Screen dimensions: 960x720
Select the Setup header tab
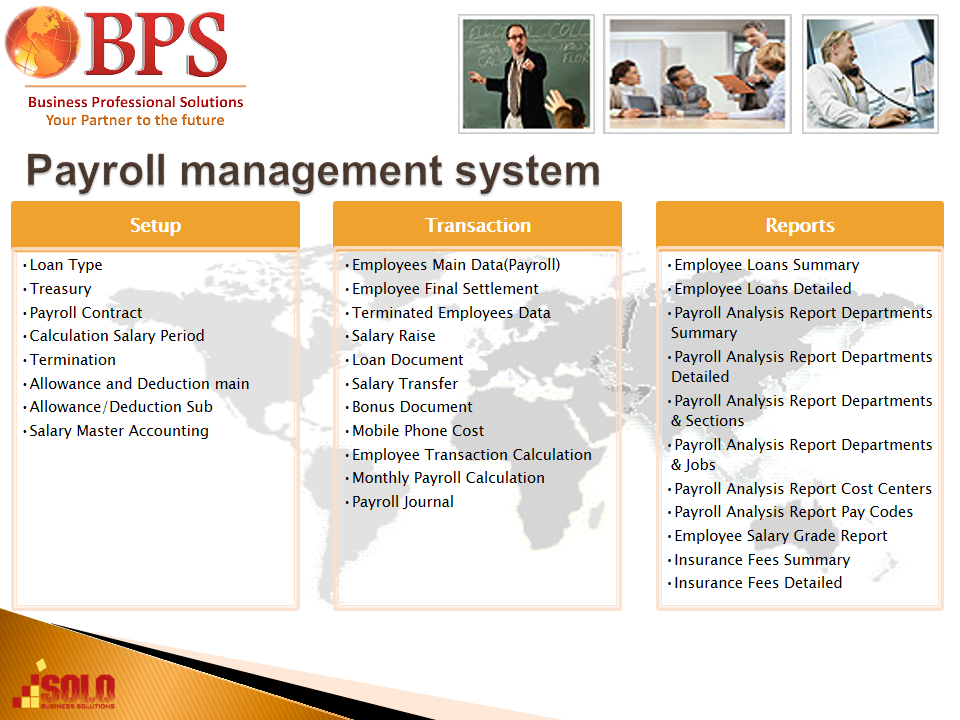pyautogui.click(x=155, y=226)
